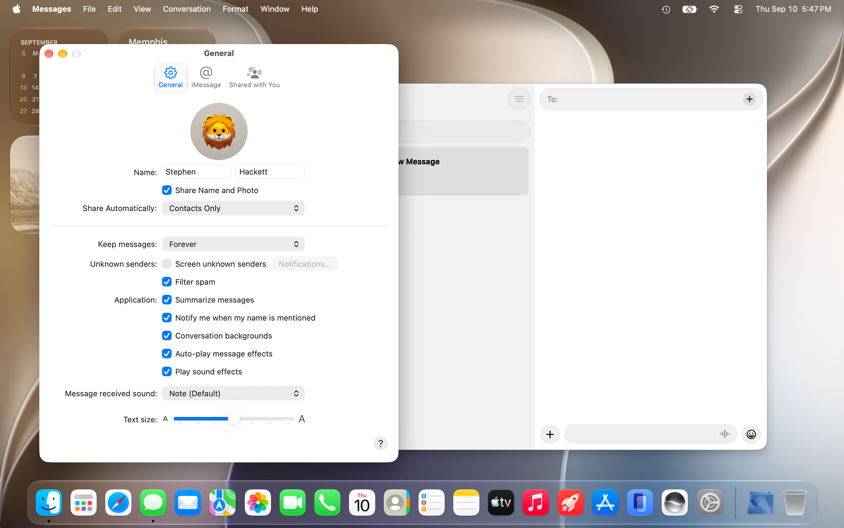Image resolution: width=844 pixels, height=528 pixels.
Task: Enable Screen unknown senders checkbox
Action: click(167, 264)
